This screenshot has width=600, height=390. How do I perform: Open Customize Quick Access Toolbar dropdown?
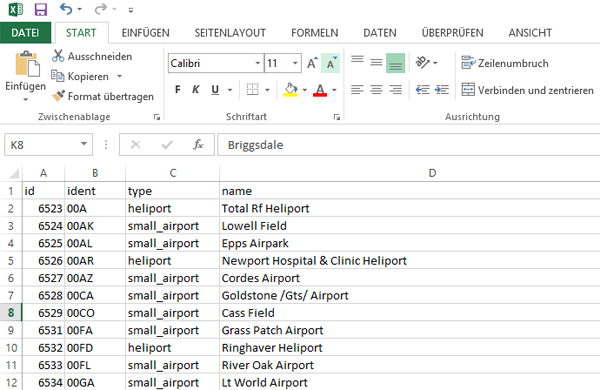131,10
